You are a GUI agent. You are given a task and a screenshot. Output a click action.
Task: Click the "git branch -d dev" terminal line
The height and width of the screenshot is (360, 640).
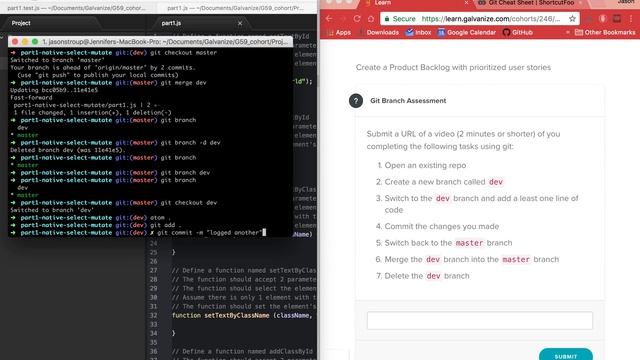click(115, 142)
